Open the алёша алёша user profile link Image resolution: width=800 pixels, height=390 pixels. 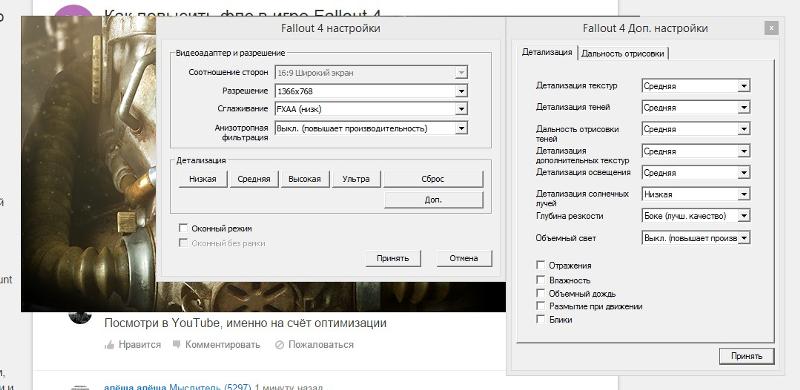point(135,387)
